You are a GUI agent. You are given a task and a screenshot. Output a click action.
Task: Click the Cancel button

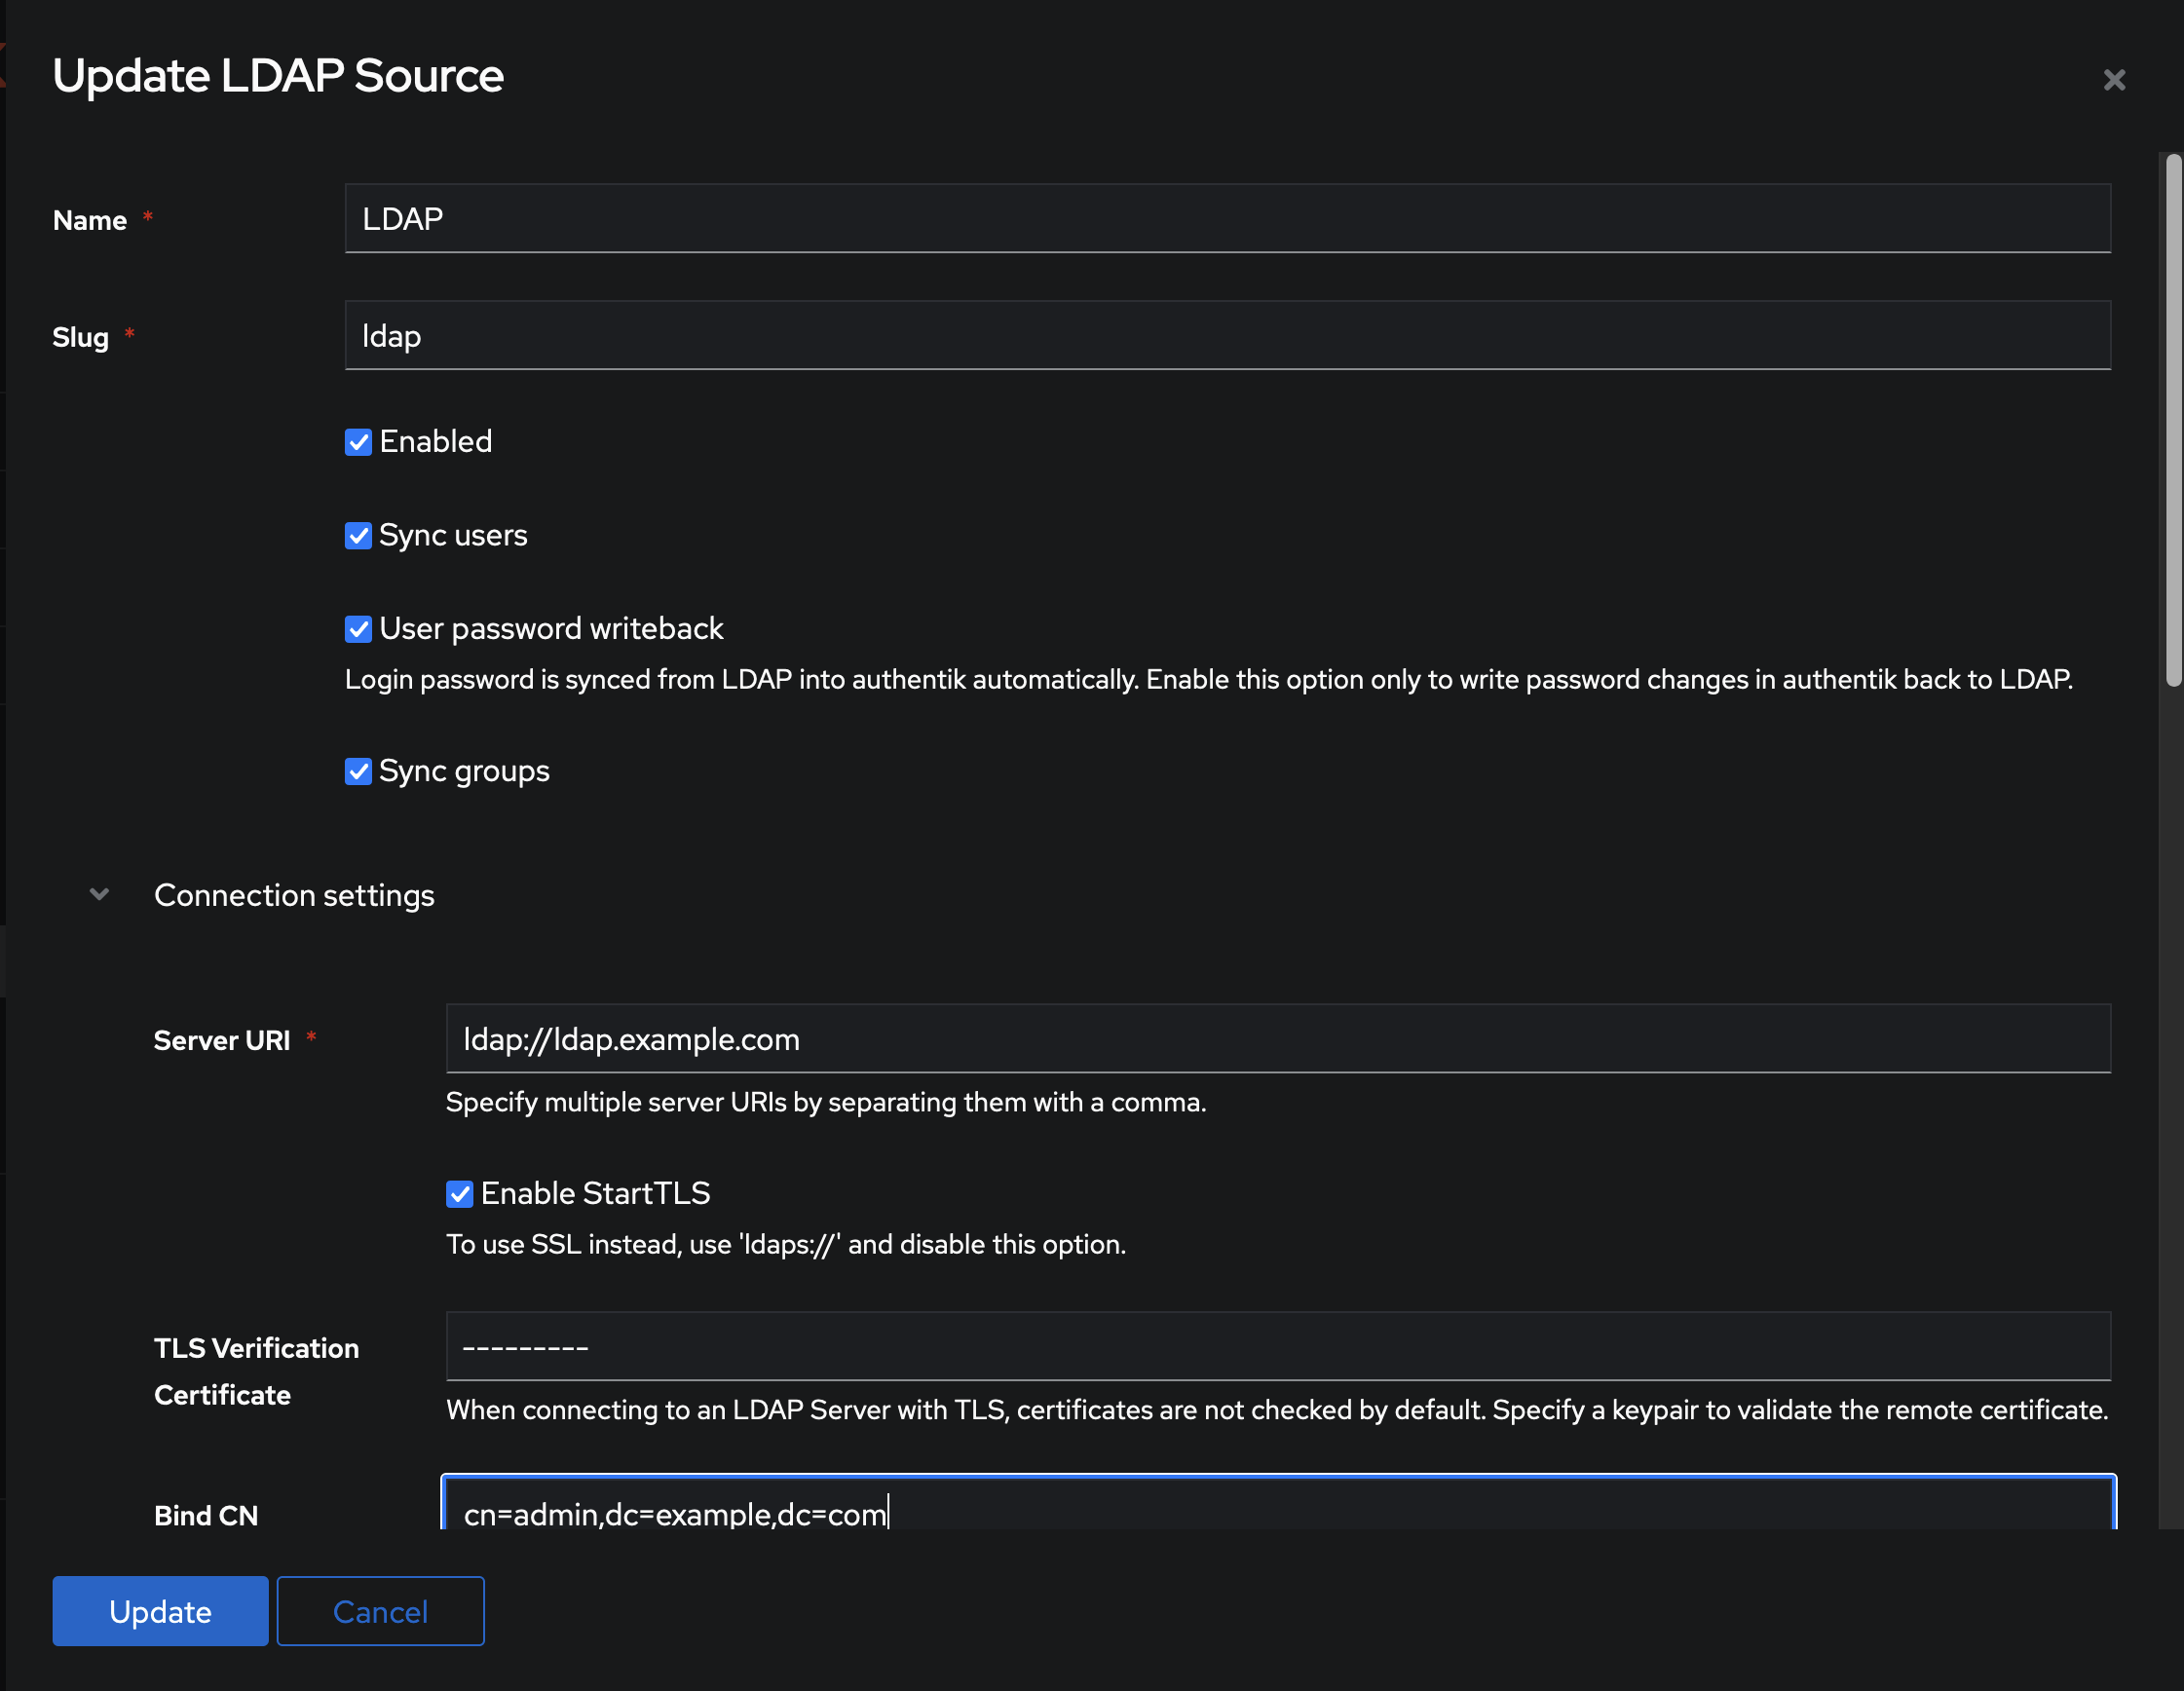tap(380, 1611)
